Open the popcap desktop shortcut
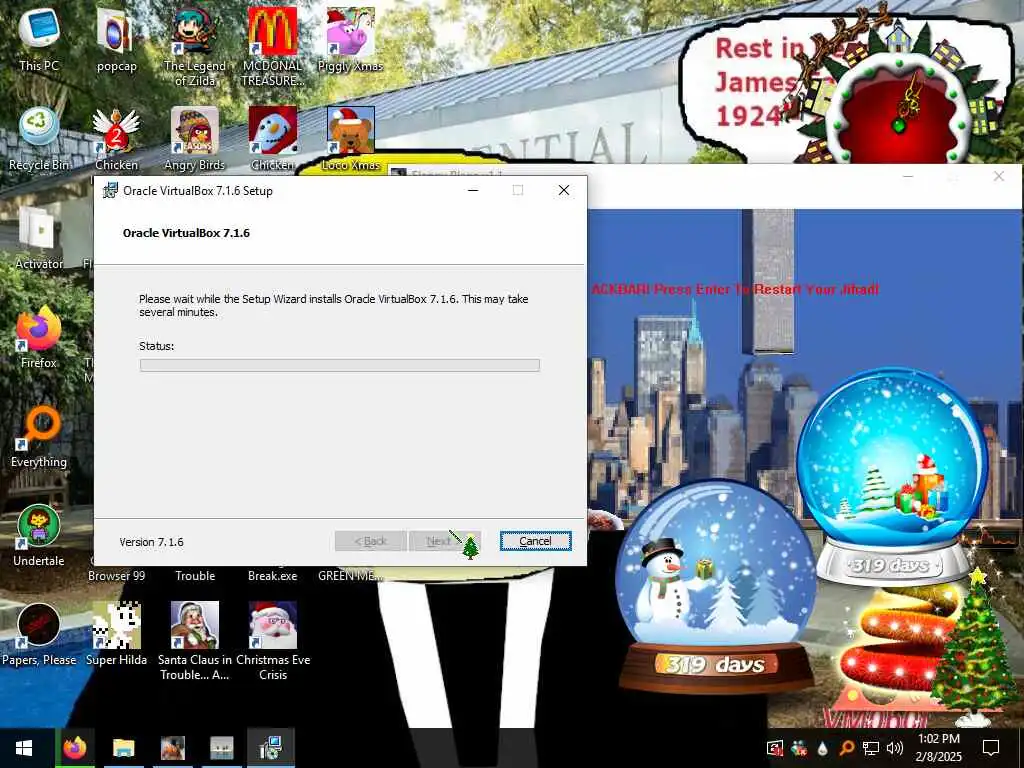The image size is (1024, 768). pos(116,40)
